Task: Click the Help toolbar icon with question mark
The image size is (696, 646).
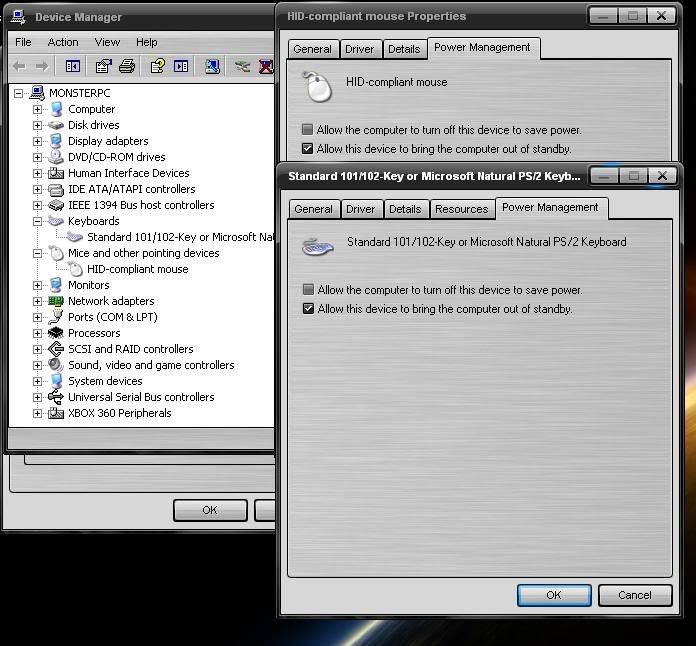Action: pos(157,66)
